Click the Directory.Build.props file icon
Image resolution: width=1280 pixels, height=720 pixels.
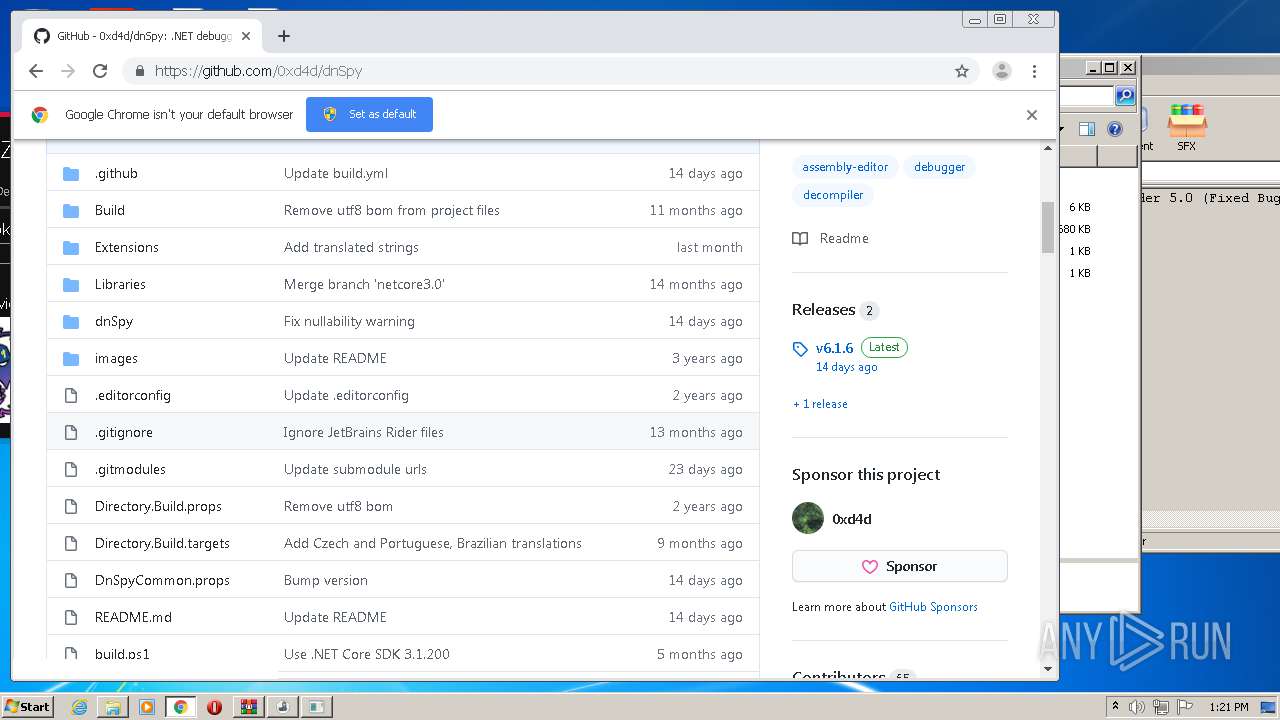(71, 506)
